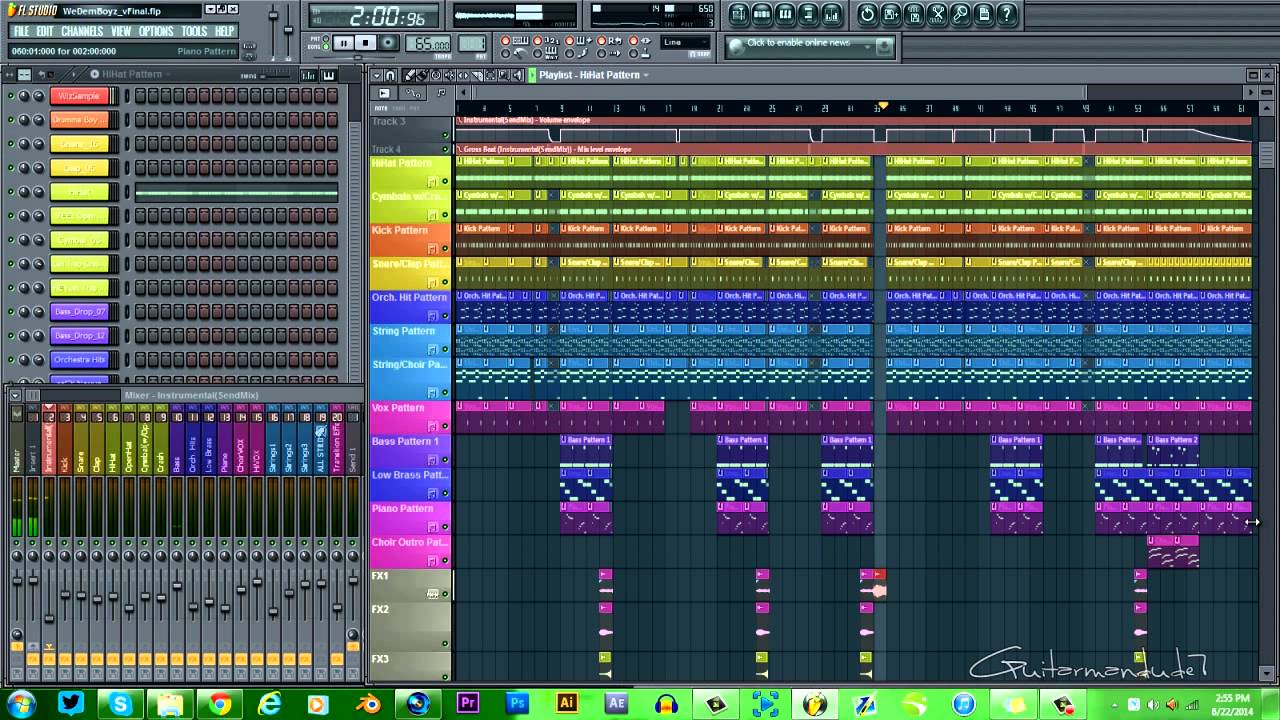Click the pause button in transport panel
This screenshot has height=720, width=1280.
tap(343, 43)
